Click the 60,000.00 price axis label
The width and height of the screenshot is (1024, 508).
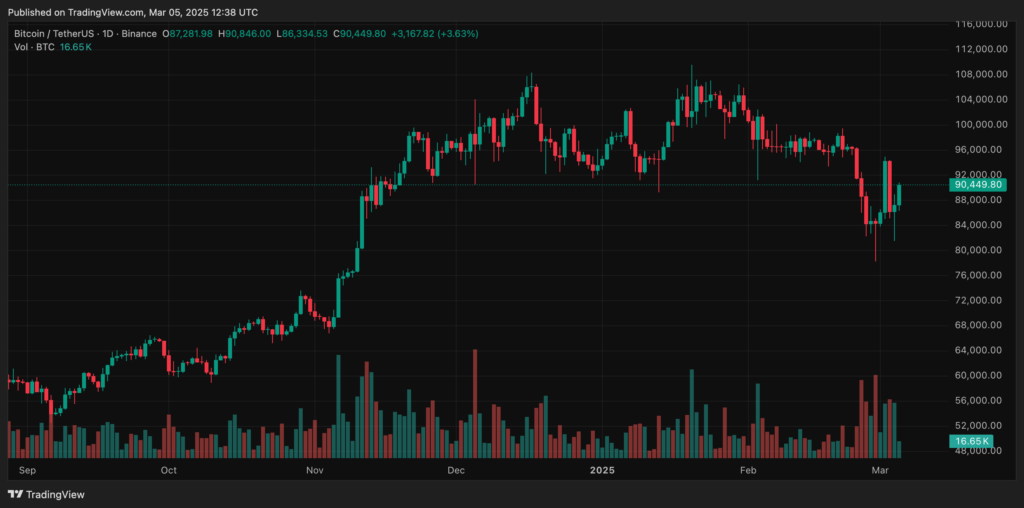[978, 375]
